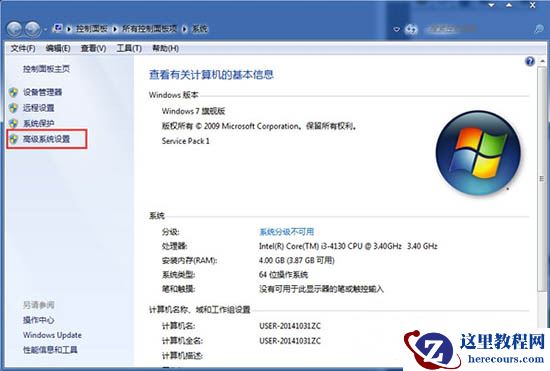550x371 pixels.
Task: Open 控制面板主页 link
Action: pos(46,69)
